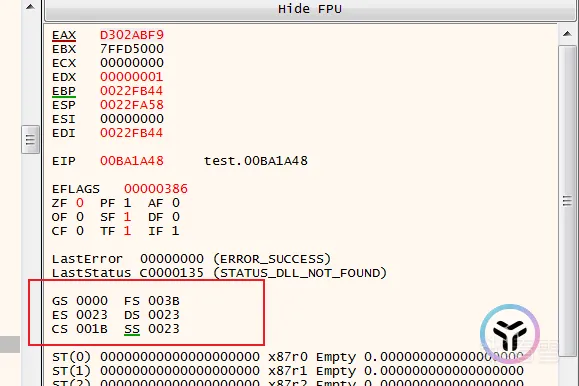This screenshot has width=579, height=386.
Task: Click the LastError label
Action: 87,259
